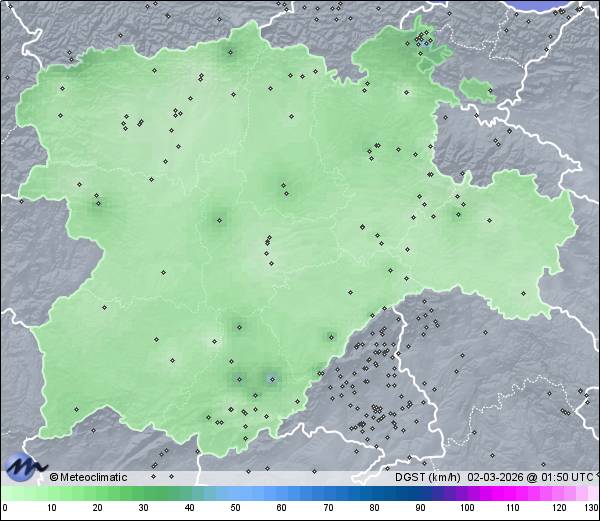Select the 30 km/h green legend swatch
The width and height of the screenshot is (600, 521).
coord(142,493)
